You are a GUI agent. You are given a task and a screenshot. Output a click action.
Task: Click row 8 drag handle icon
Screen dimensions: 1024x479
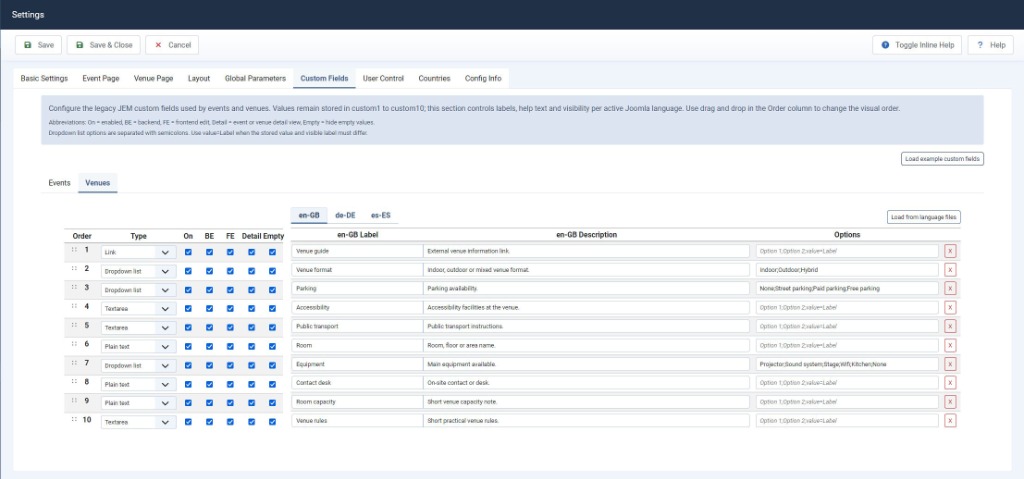(74, 382)
